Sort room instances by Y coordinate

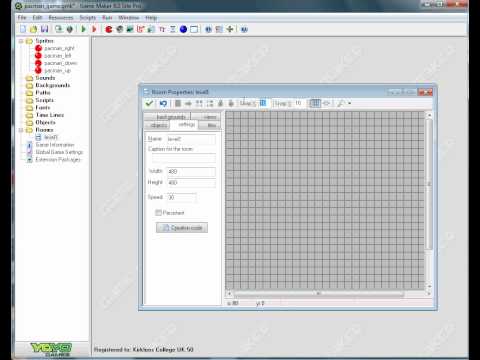pos(210,103)
